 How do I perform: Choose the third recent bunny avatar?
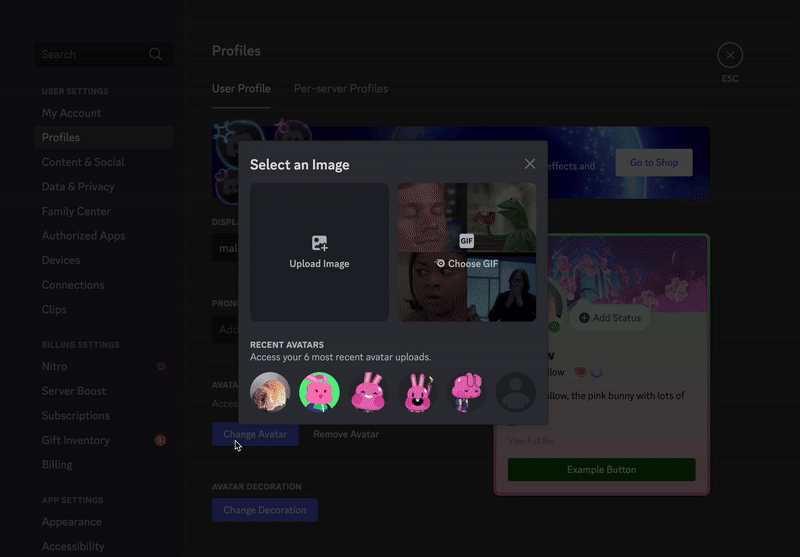click(x=368, y=392)
